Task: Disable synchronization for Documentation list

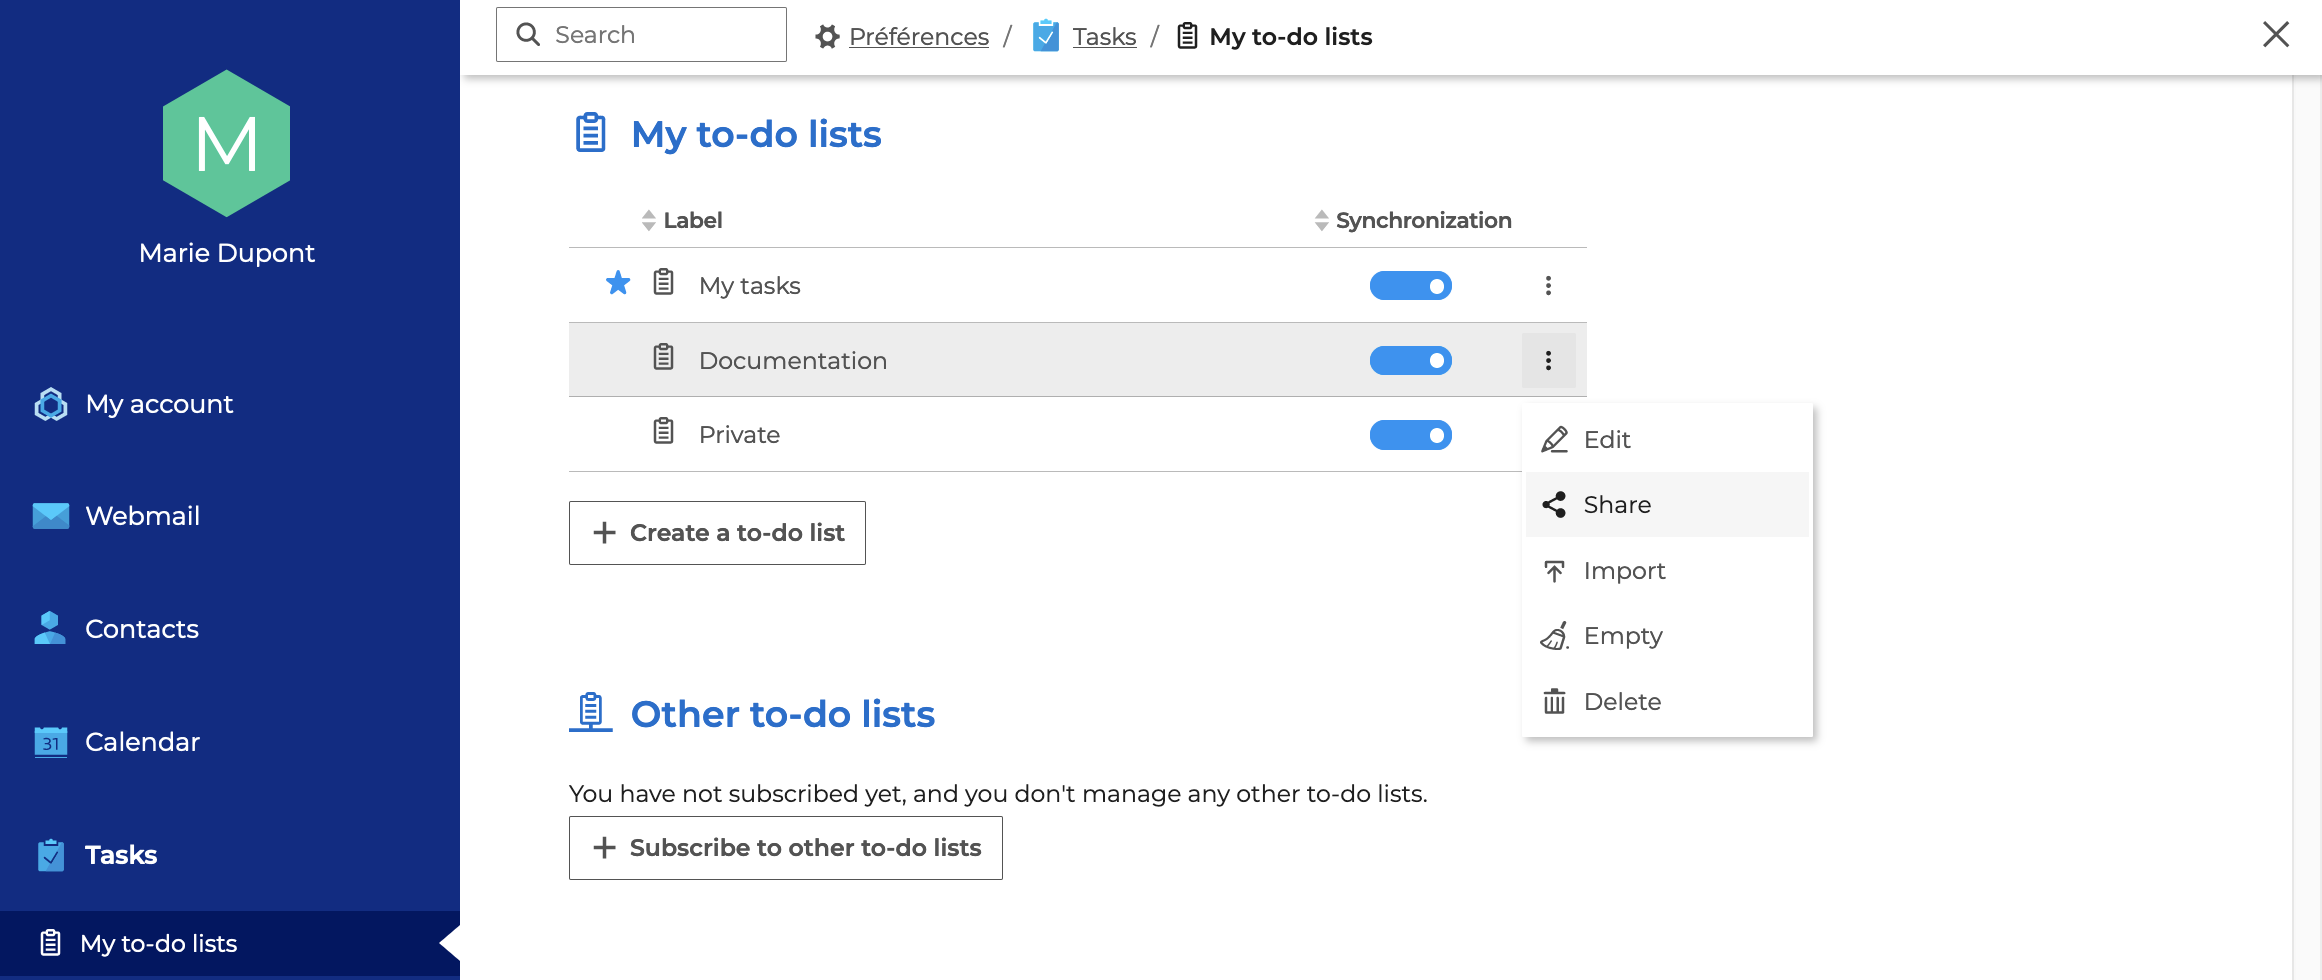Action: [x=1410, y=360]
